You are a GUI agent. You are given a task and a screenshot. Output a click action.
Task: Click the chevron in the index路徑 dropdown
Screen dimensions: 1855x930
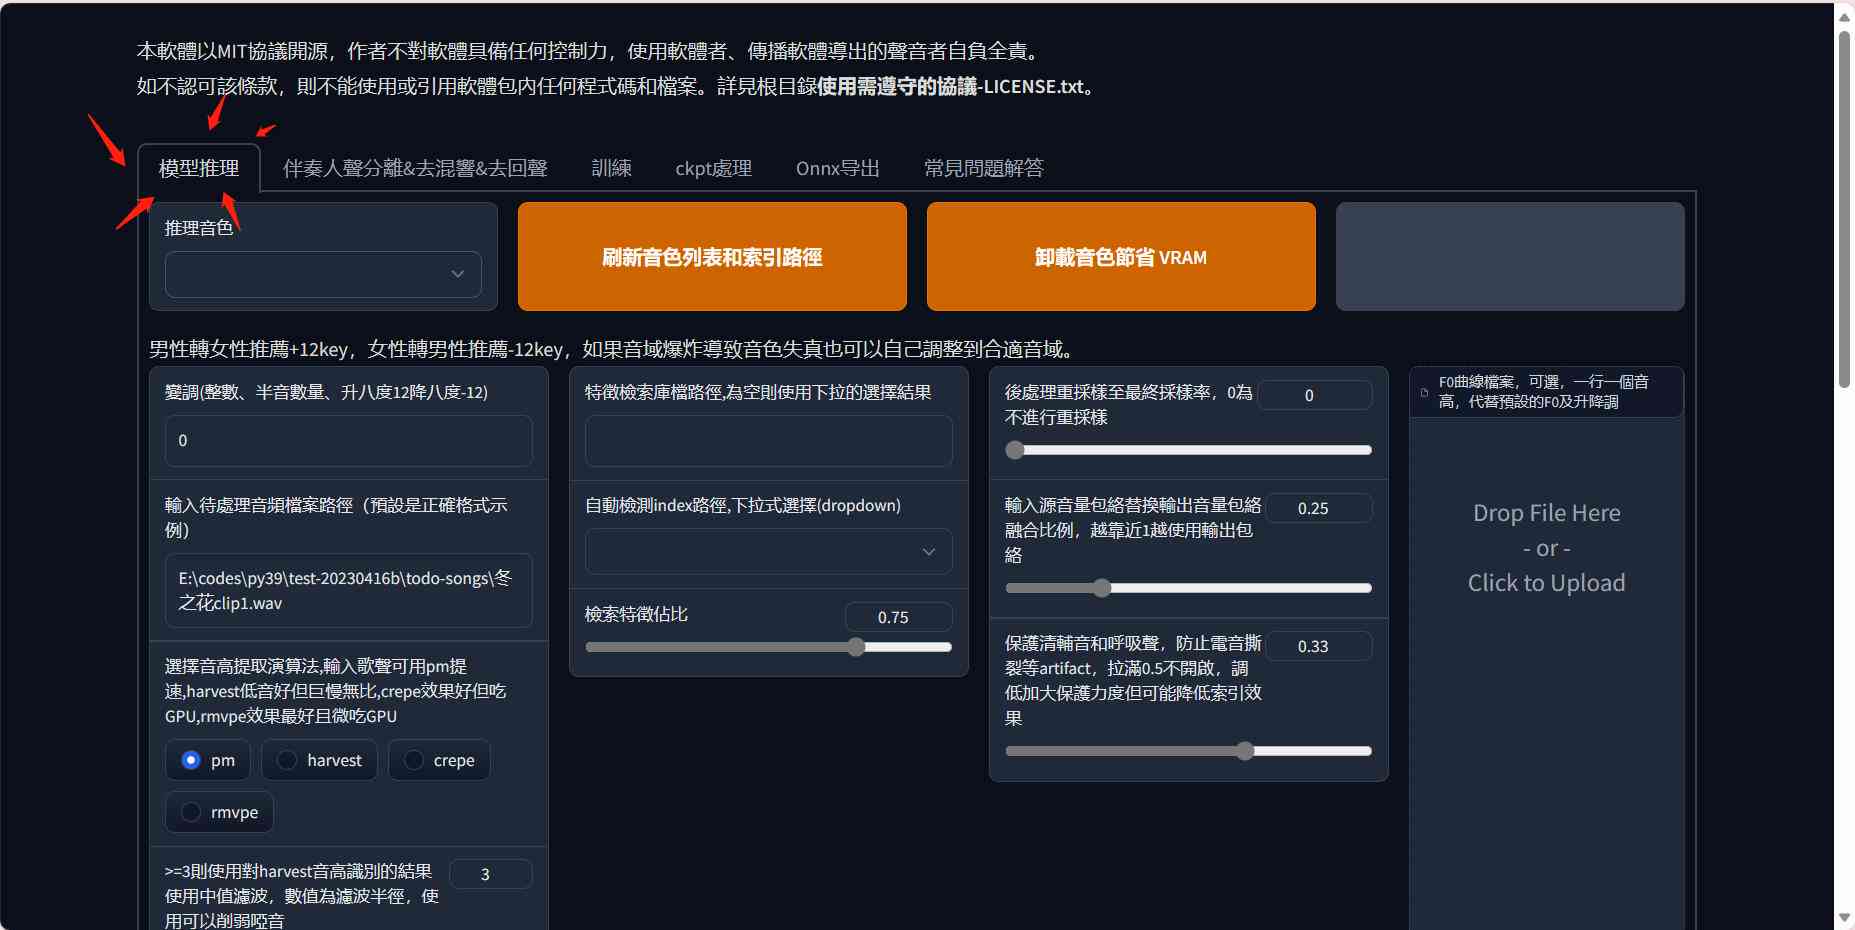(x=929, y=552)
